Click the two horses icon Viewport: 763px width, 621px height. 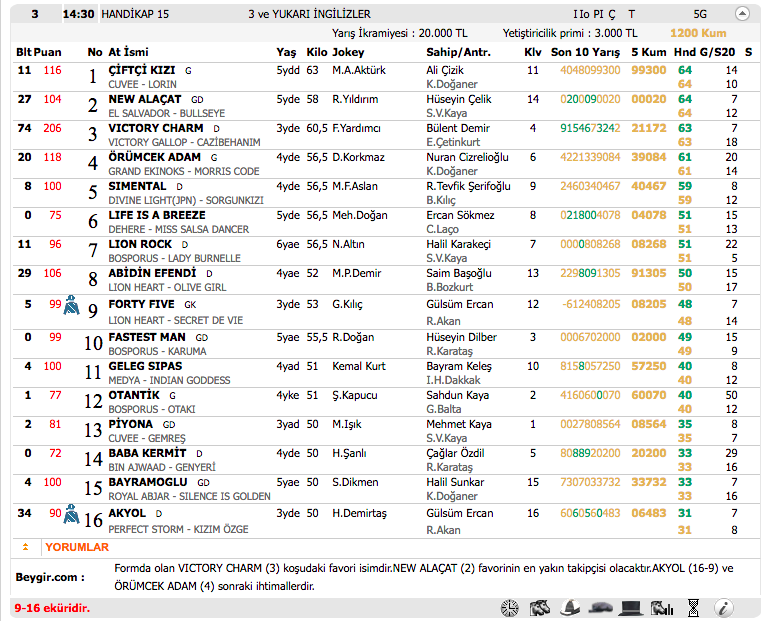tap(540, 607)
